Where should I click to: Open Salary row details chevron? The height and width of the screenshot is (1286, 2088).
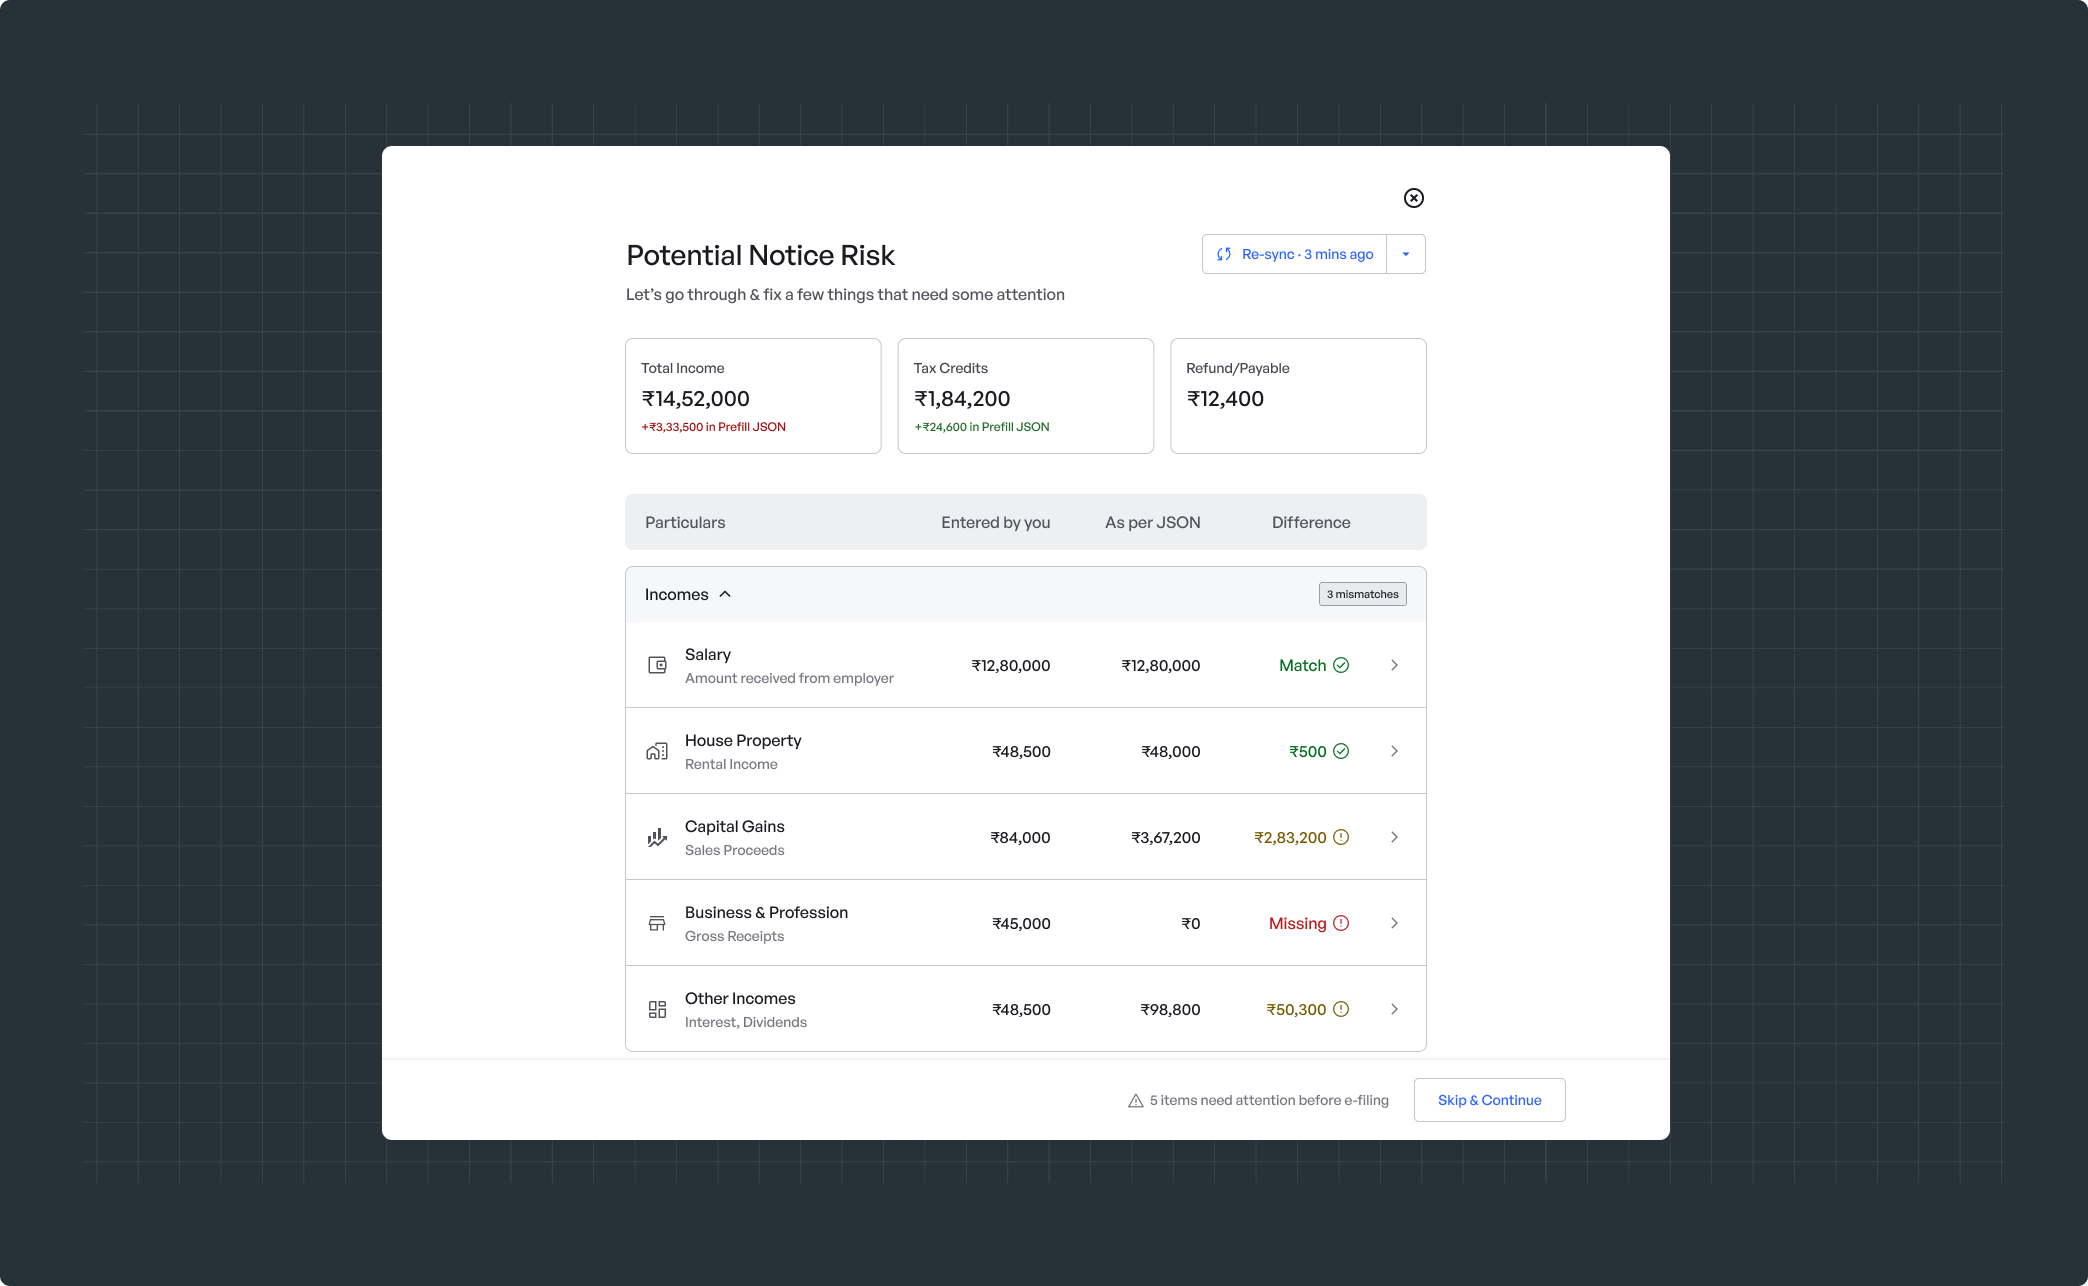pyautogui.click(x=1394, y=665)
